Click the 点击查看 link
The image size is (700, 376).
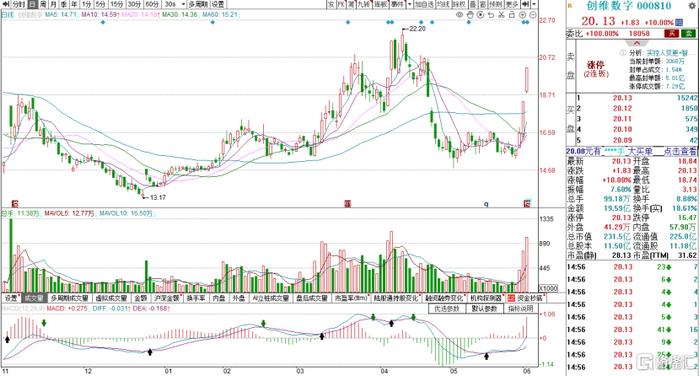click(680, 152)
